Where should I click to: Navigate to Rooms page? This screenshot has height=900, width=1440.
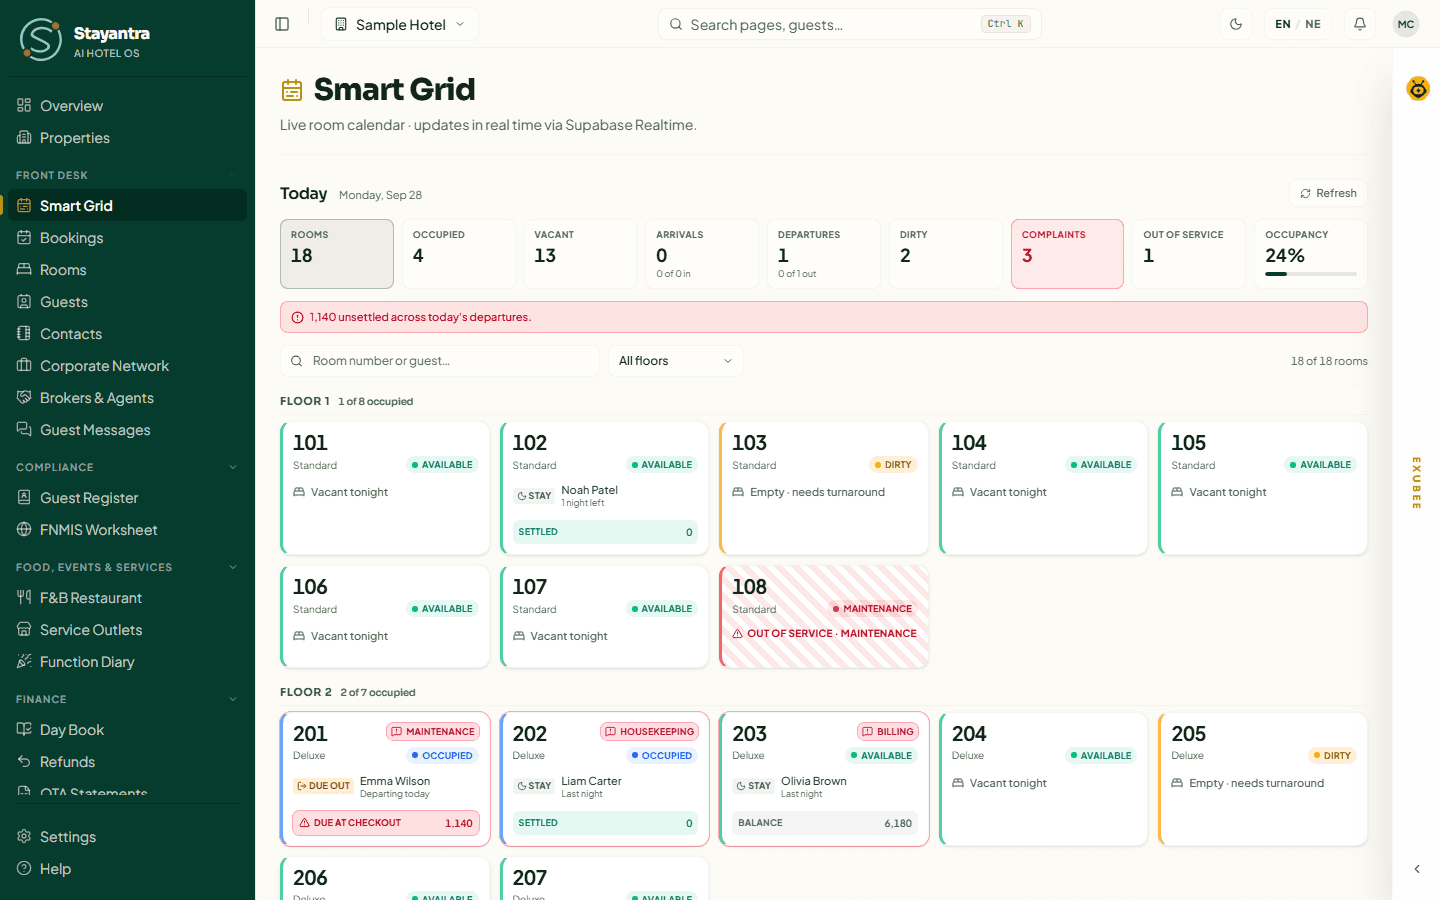tap(127, 270)
